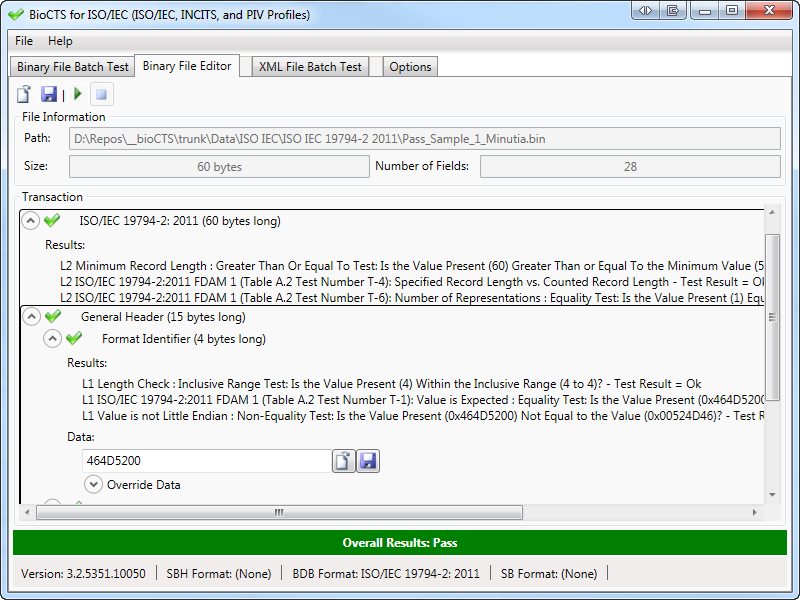The width and height of the screenshot is (800, 600).
Task: Collapse the General Header section
Action: click(30, 317)
